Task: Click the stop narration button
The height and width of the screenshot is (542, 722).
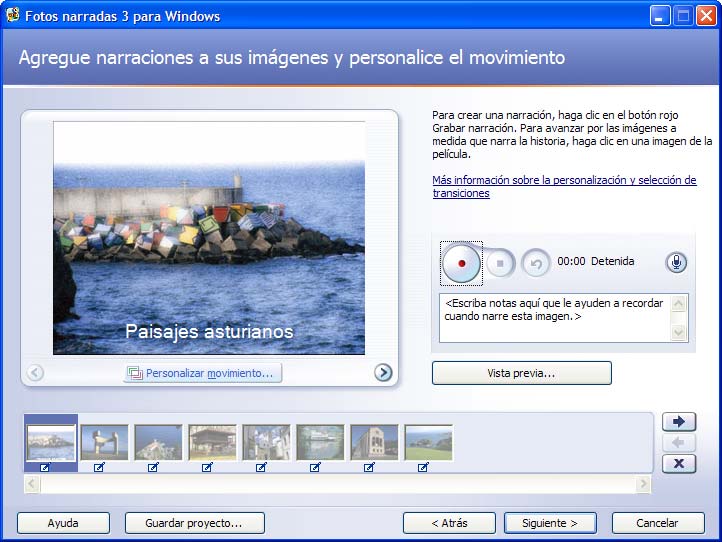Action: click(500, 263)
